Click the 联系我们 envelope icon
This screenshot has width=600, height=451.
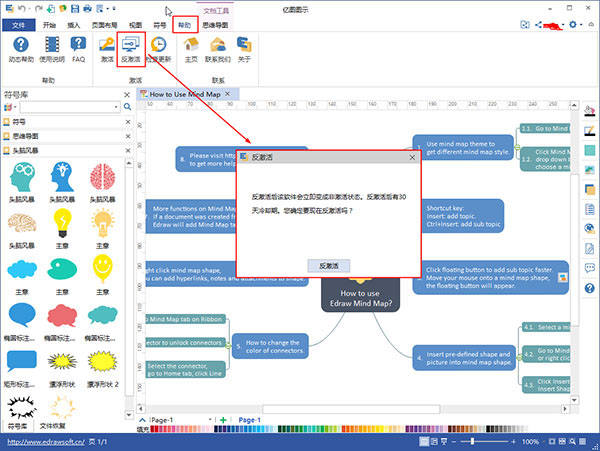218,49
